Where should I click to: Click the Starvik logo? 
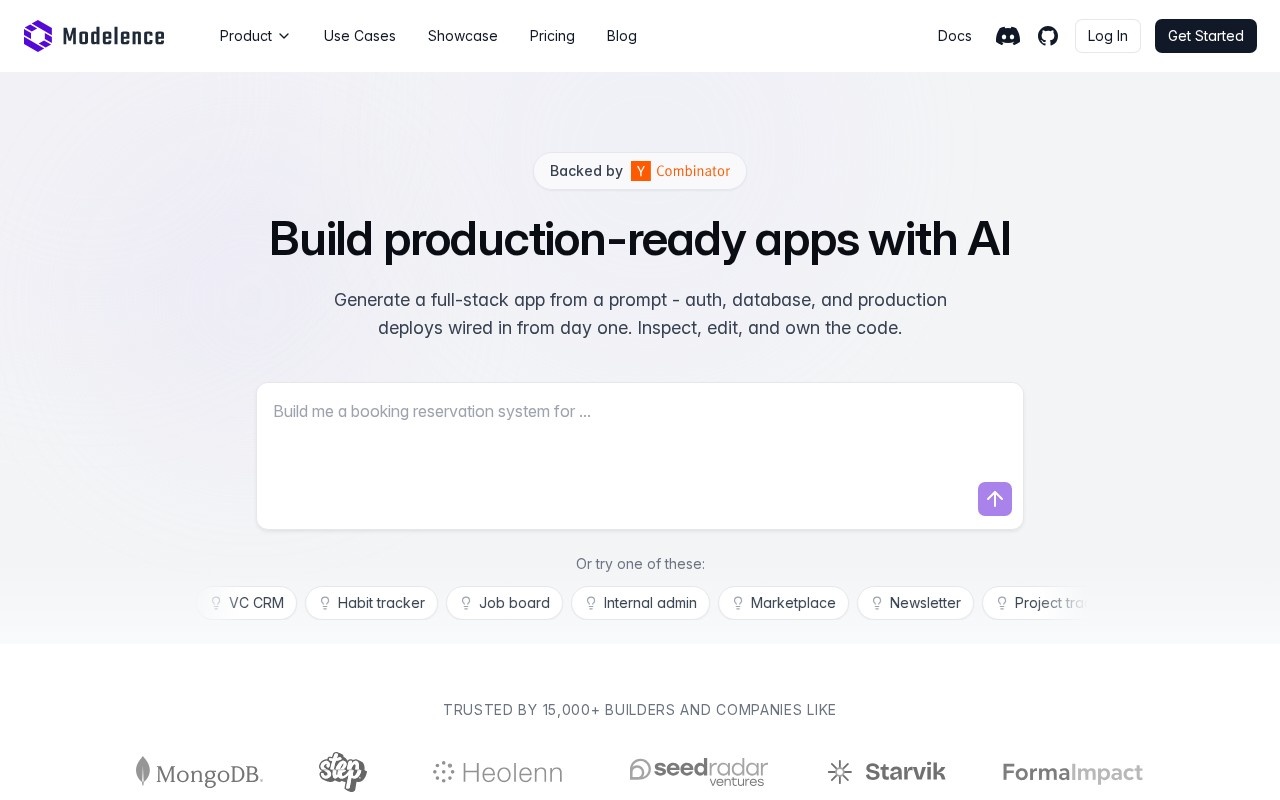887,772
